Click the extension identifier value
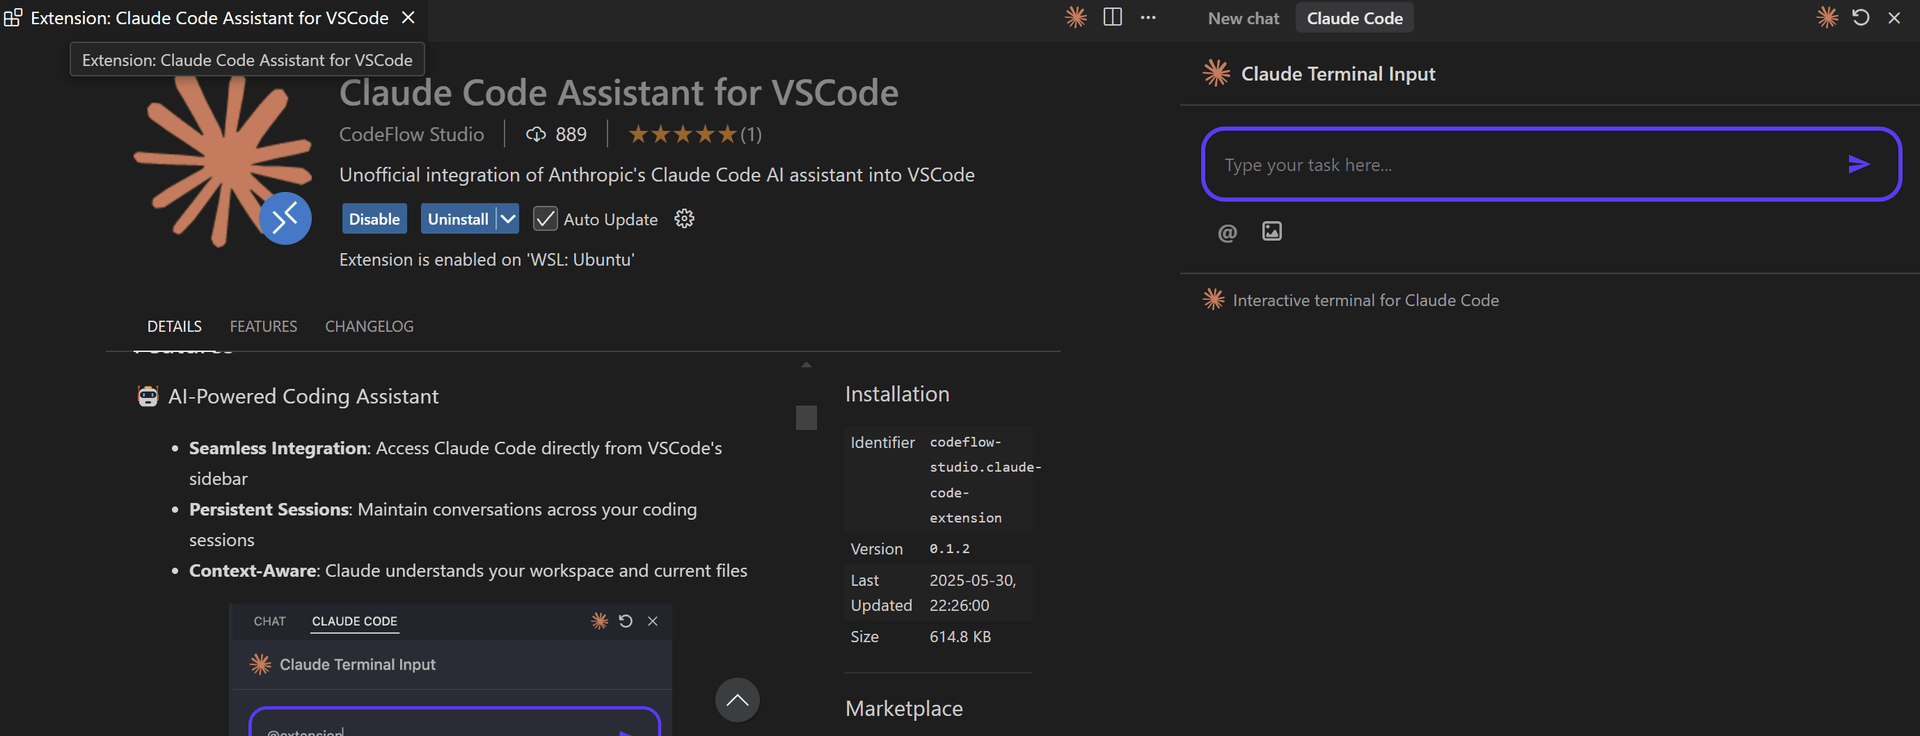The width and height of the screenshot is (1920, 736). tap(985, 480)
